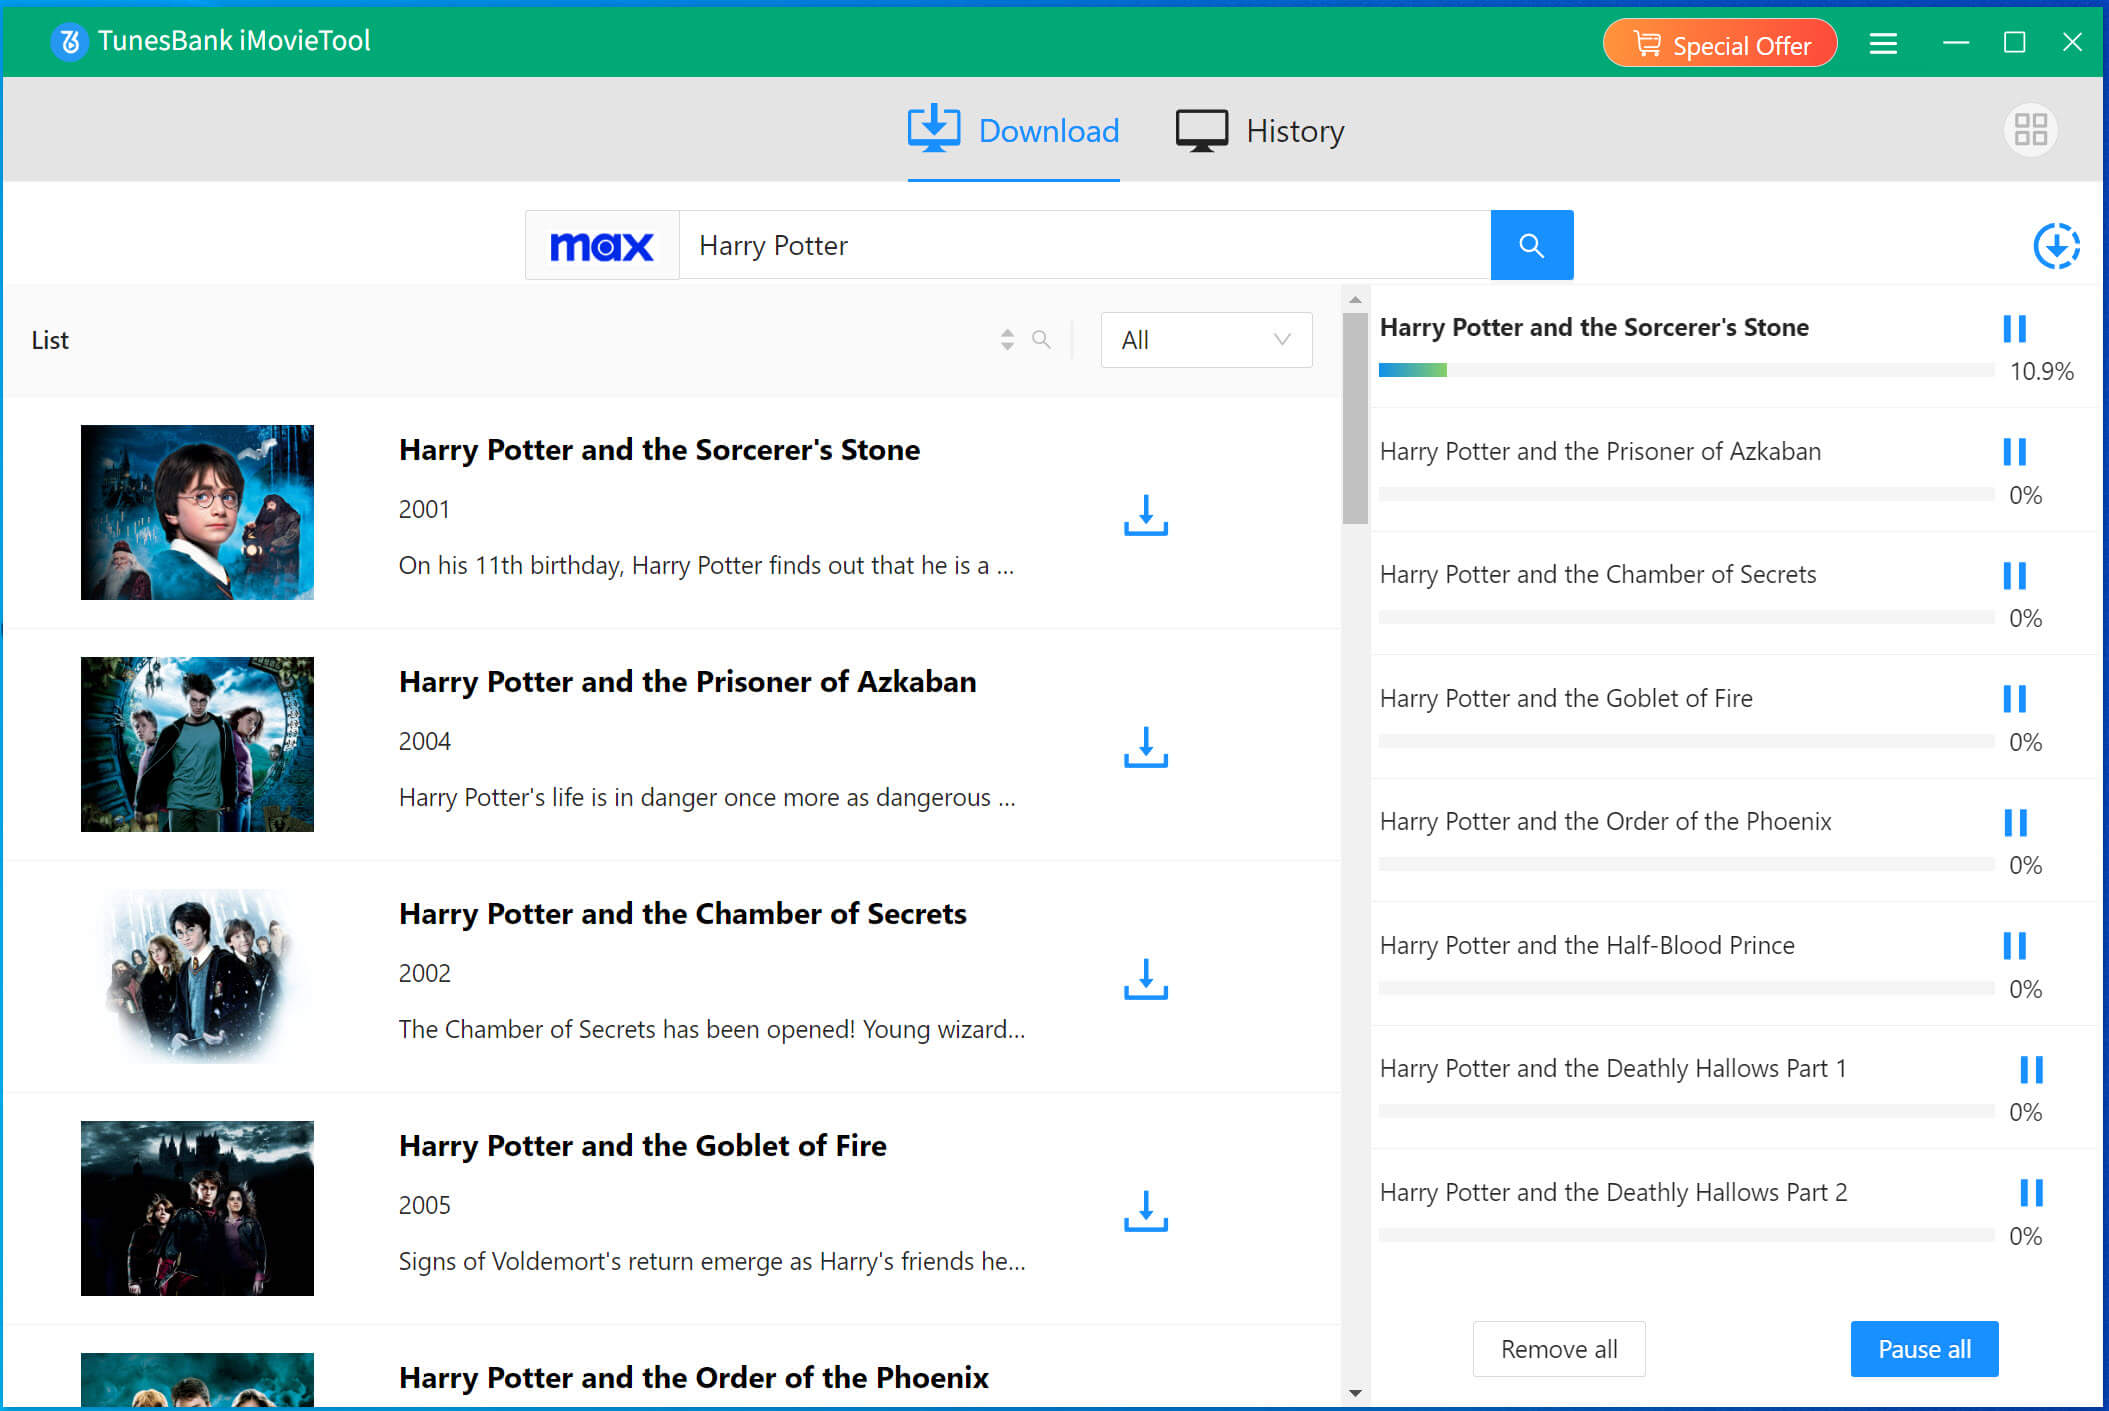
Task: Click the list sort arrows icon
Action: (1007, 340)
